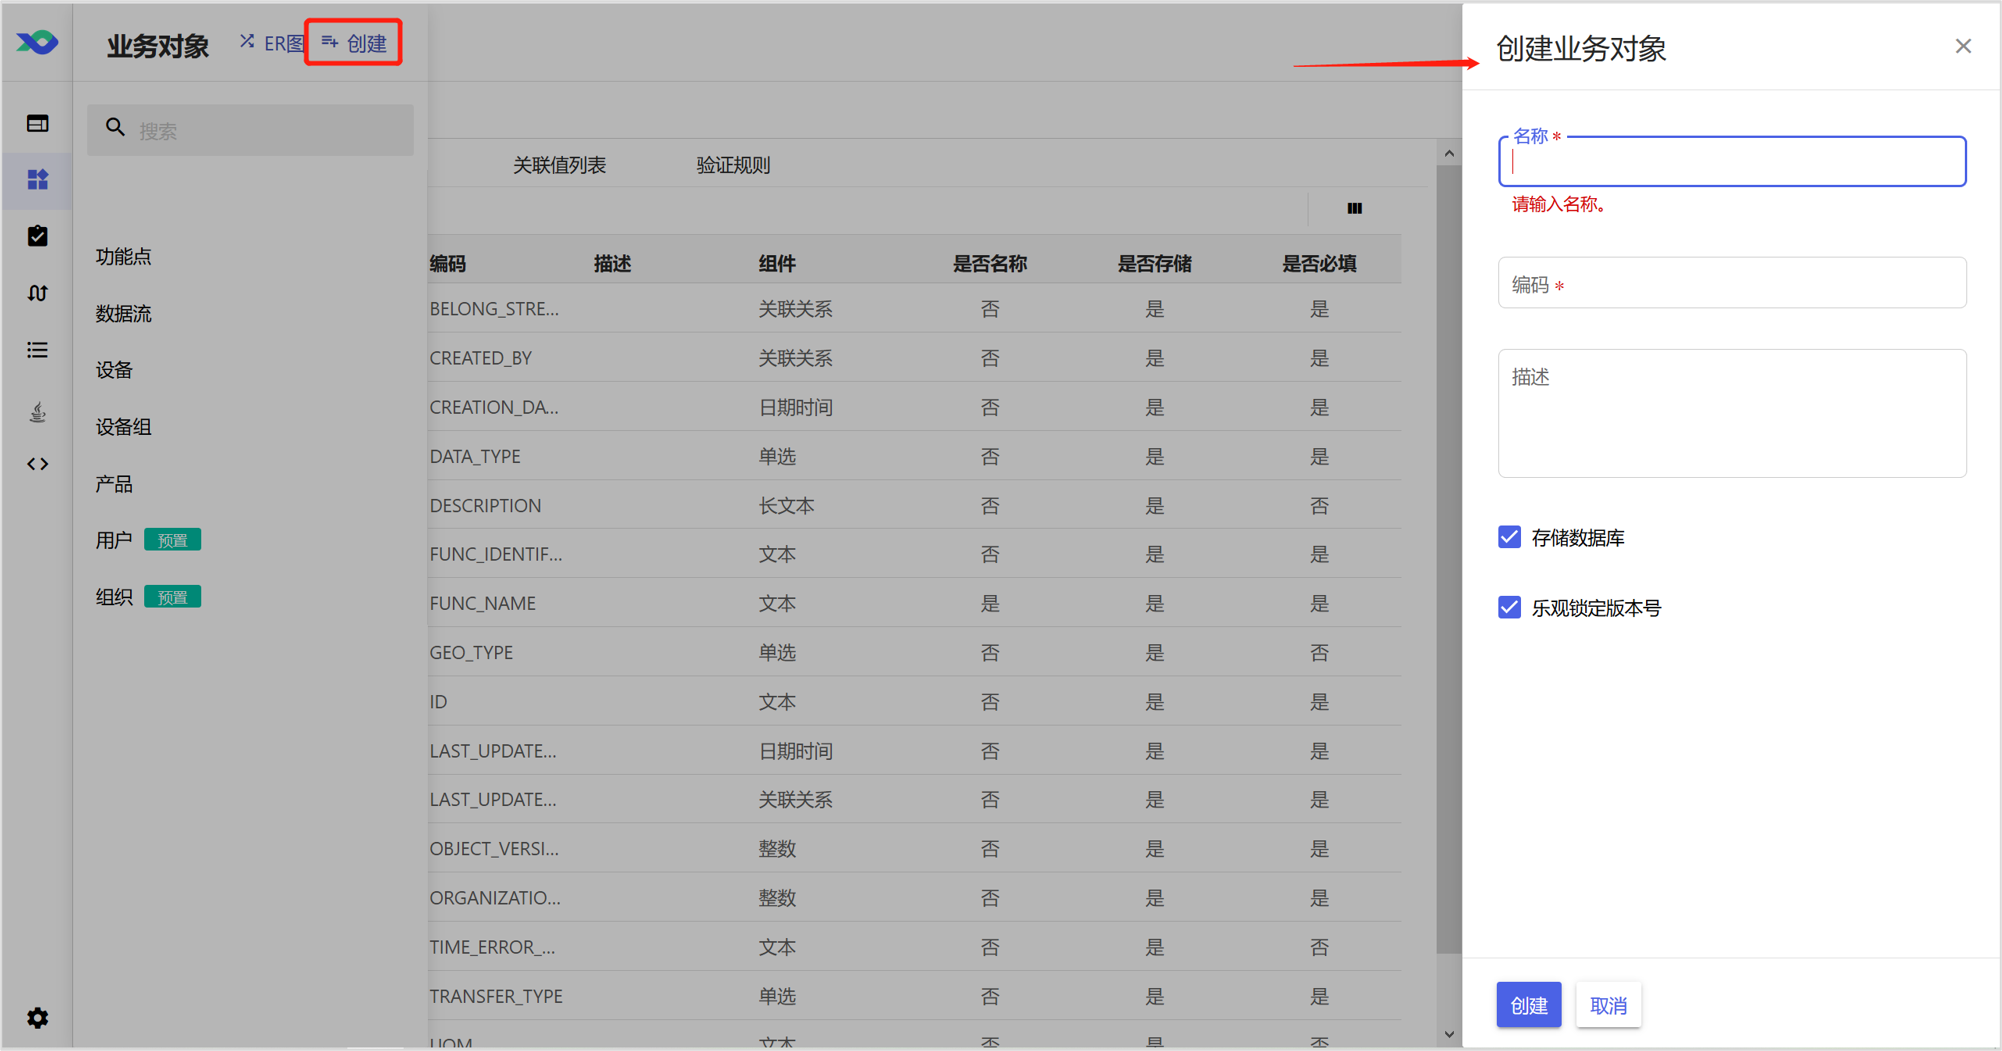Select the ID field row

[x=914, y=701]
